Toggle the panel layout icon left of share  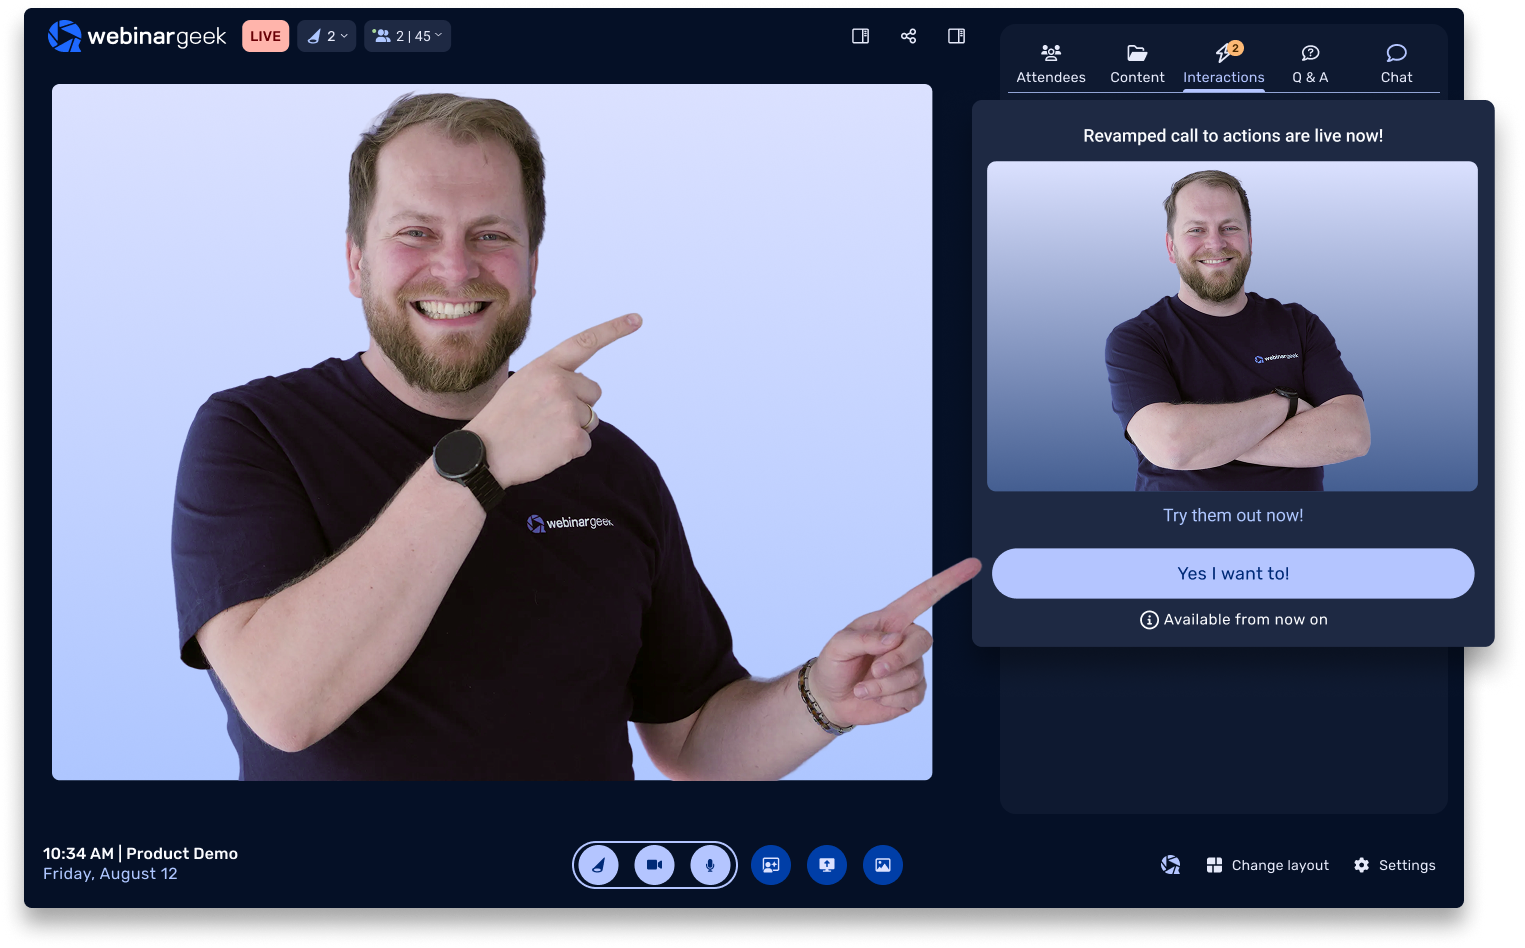click(860, 36)
